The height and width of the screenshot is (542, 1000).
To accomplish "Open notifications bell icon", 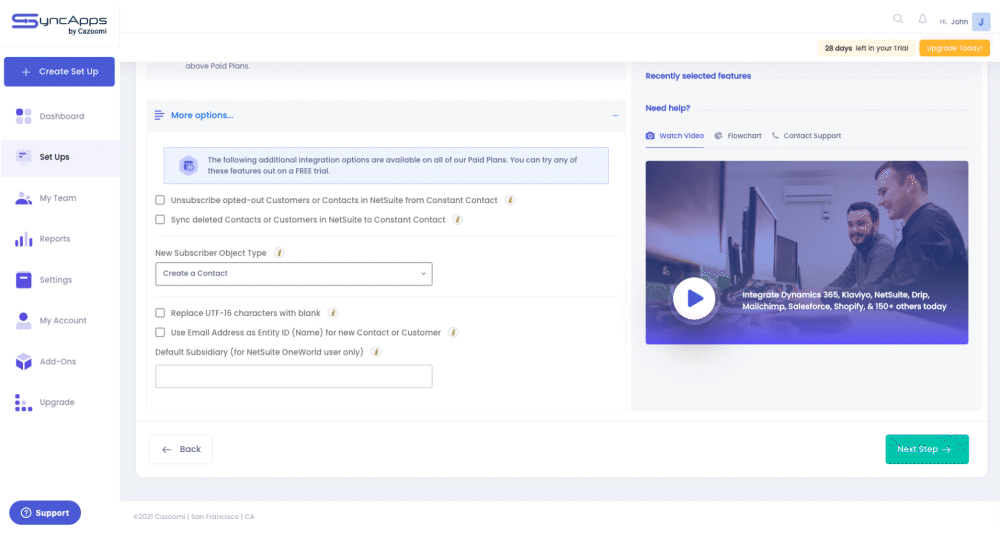I will tap(922, 19).
